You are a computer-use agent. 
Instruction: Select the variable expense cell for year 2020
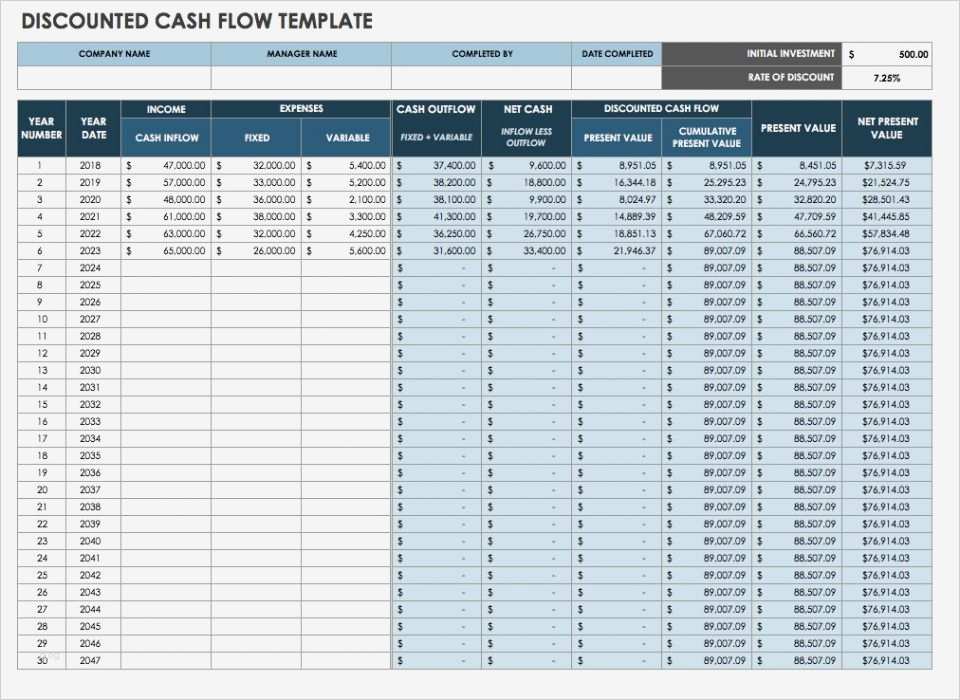(x=346, y=199)
